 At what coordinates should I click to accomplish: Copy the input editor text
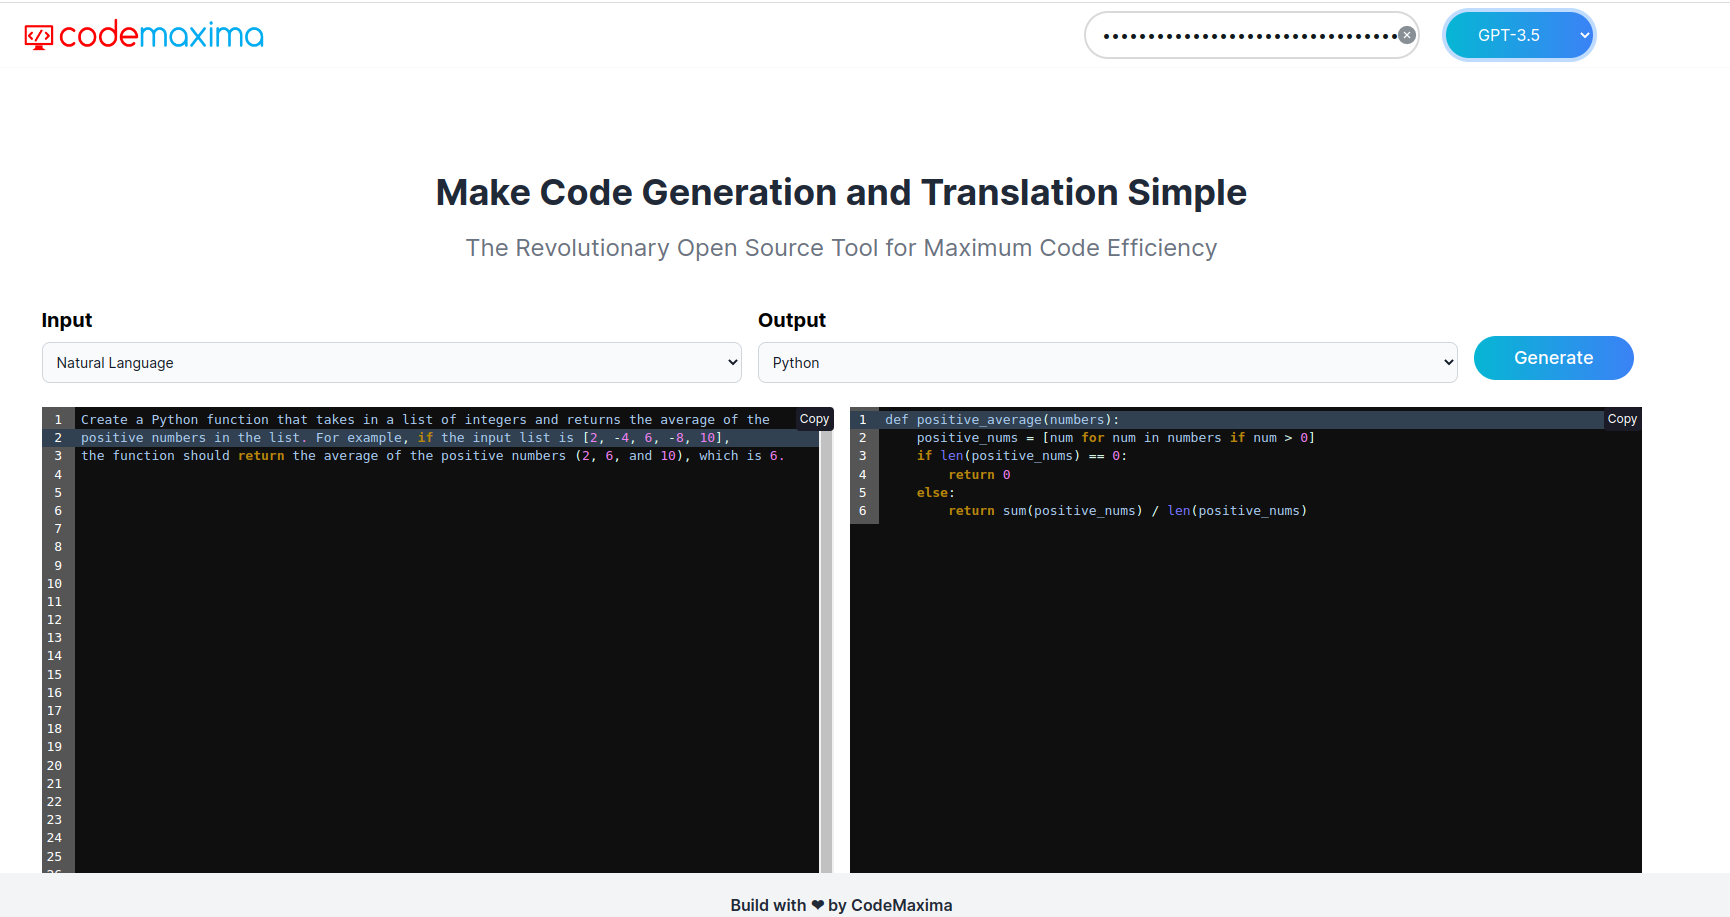point(814,419)
